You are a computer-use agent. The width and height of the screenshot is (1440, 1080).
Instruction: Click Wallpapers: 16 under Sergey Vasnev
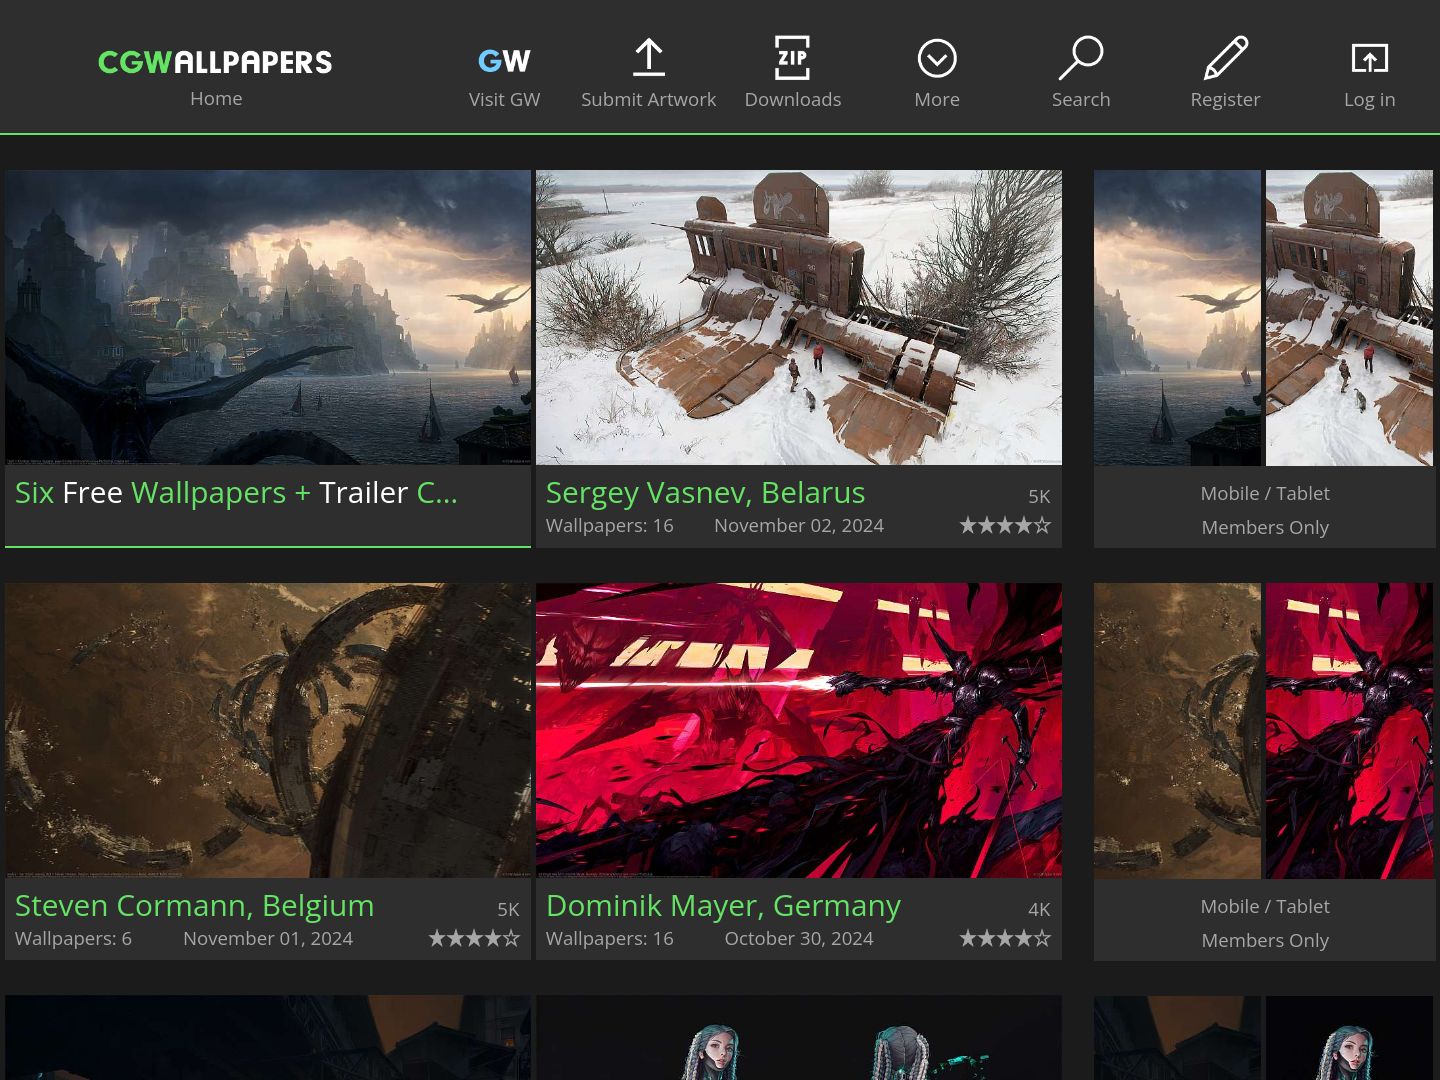609,525
